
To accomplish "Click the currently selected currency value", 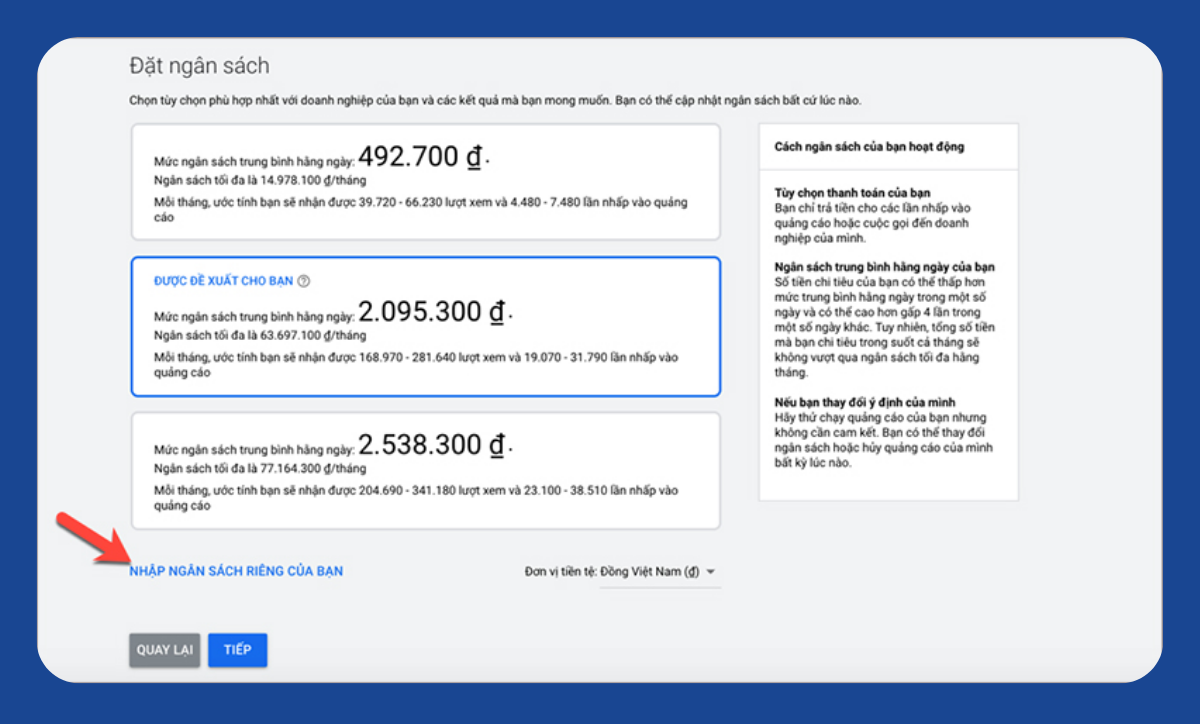I will click(x=650, y=571).
